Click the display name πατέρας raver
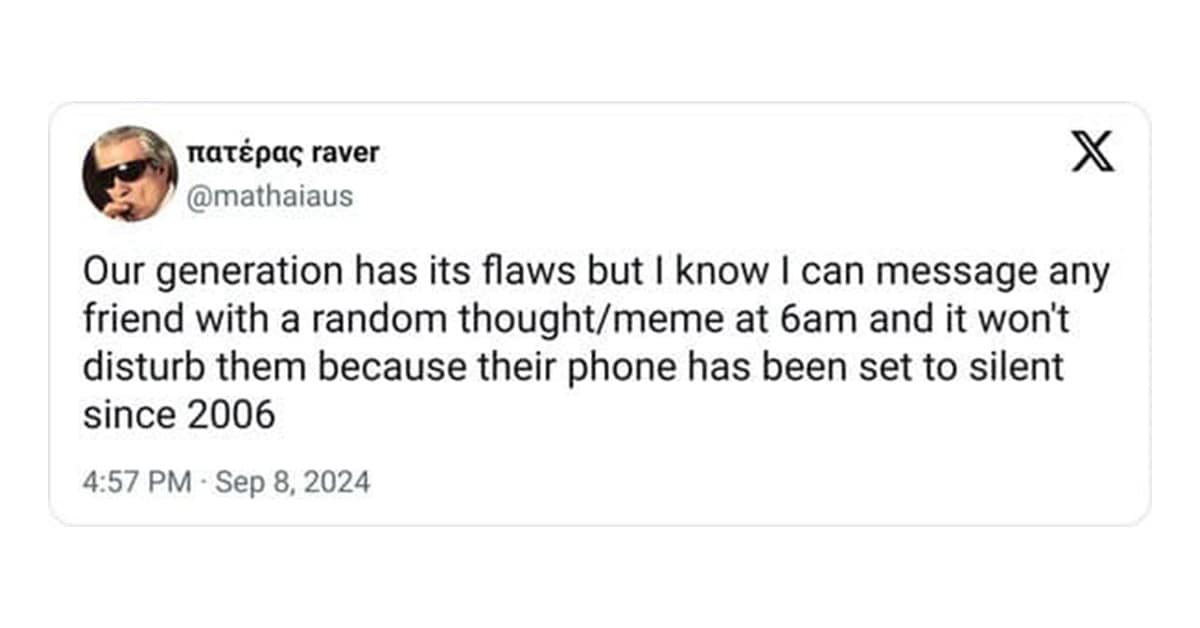The height and width of the screenshot is (628, 1200). (x=284, y=152)
